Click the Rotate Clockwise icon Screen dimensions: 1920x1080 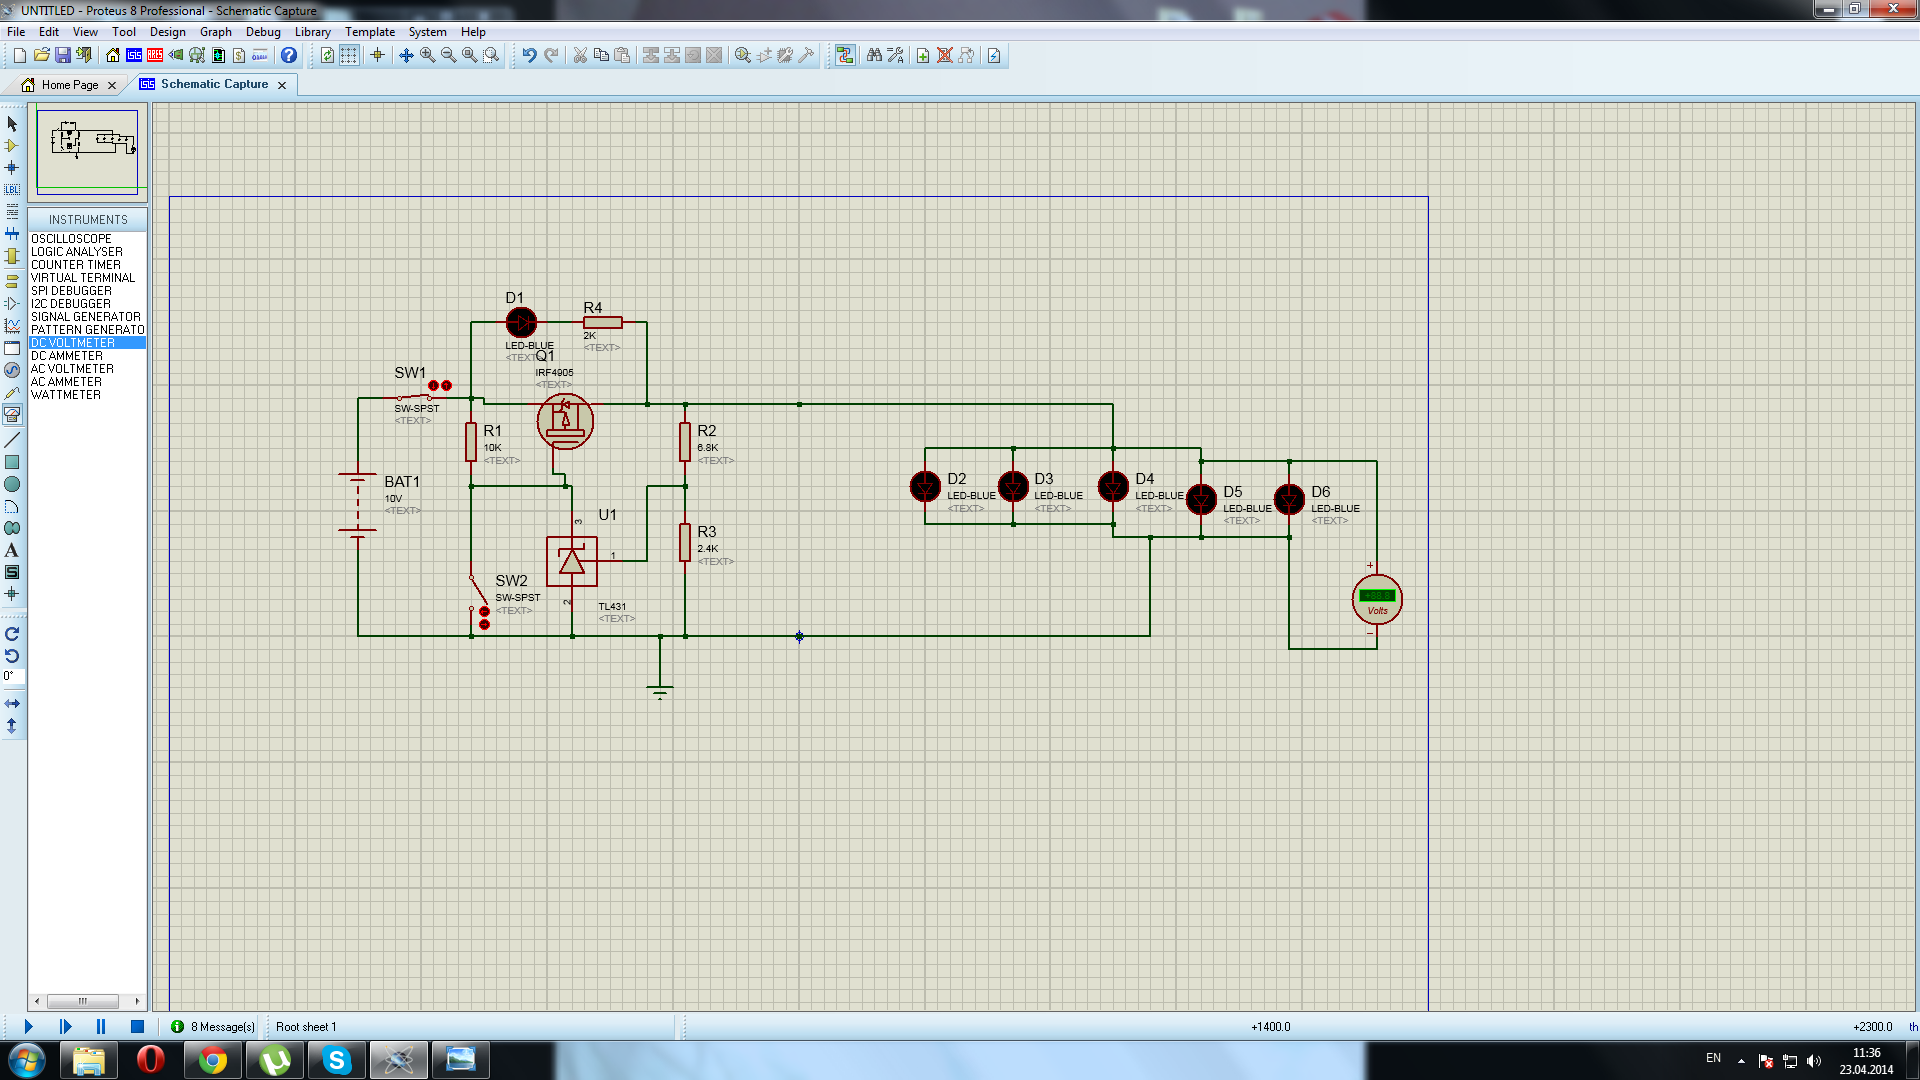12,634
